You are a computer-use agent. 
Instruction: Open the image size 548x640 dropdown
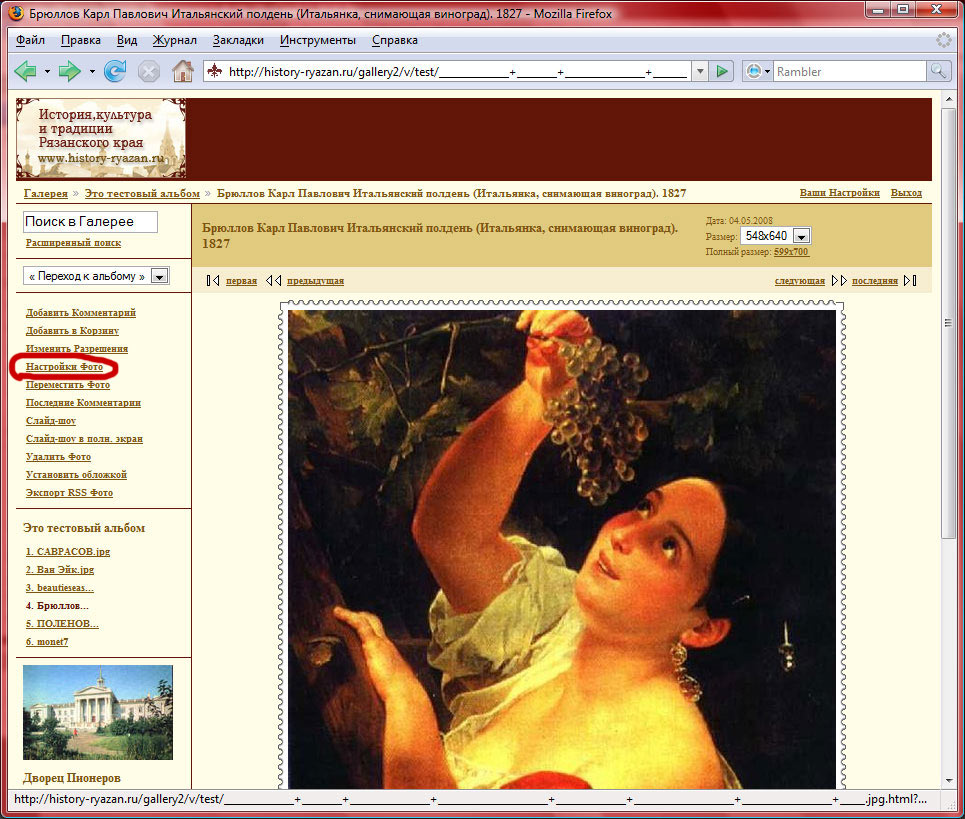pyautogui.click(x=775, y=236)
